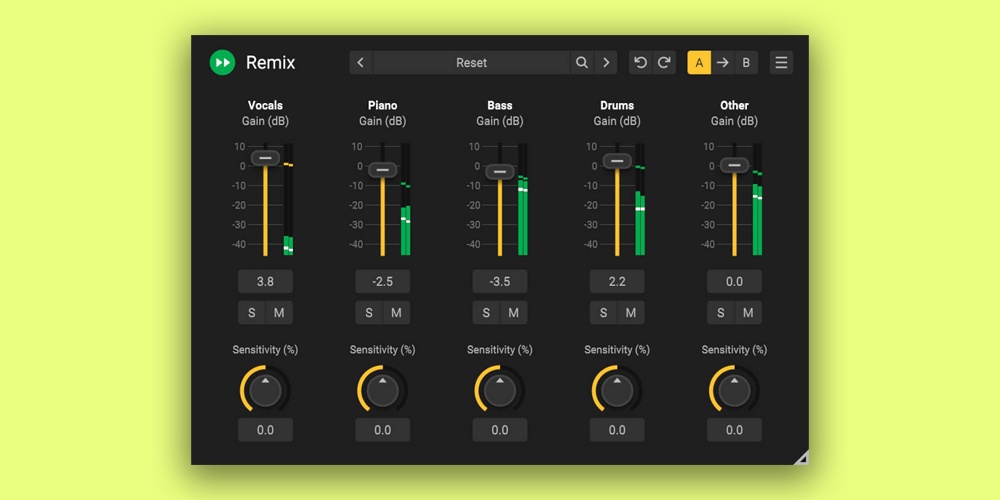Solo the Drums channel

(604, 313)
